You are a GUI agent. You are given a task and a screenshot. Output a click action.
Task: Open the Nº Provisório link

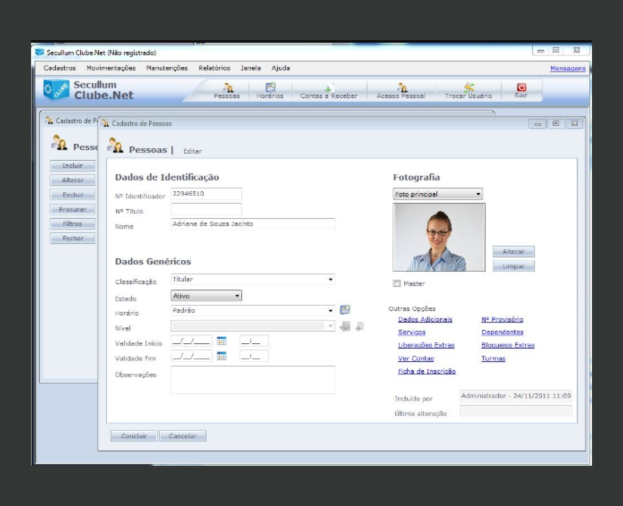pos(502,319)
